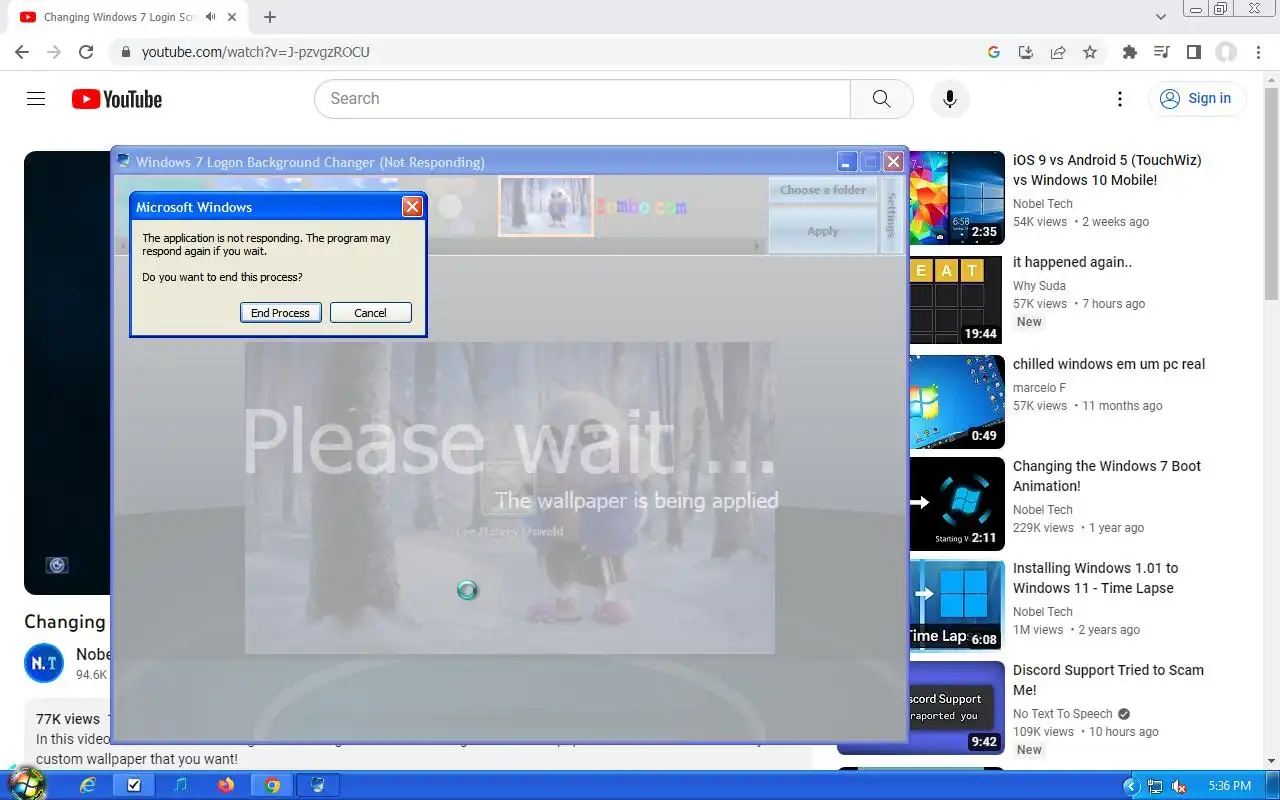The height and width of the screenshot is (800, 1280).
Task: Select the snowy forest wallpaper thumbnail
Action: (x=546, y=207)
